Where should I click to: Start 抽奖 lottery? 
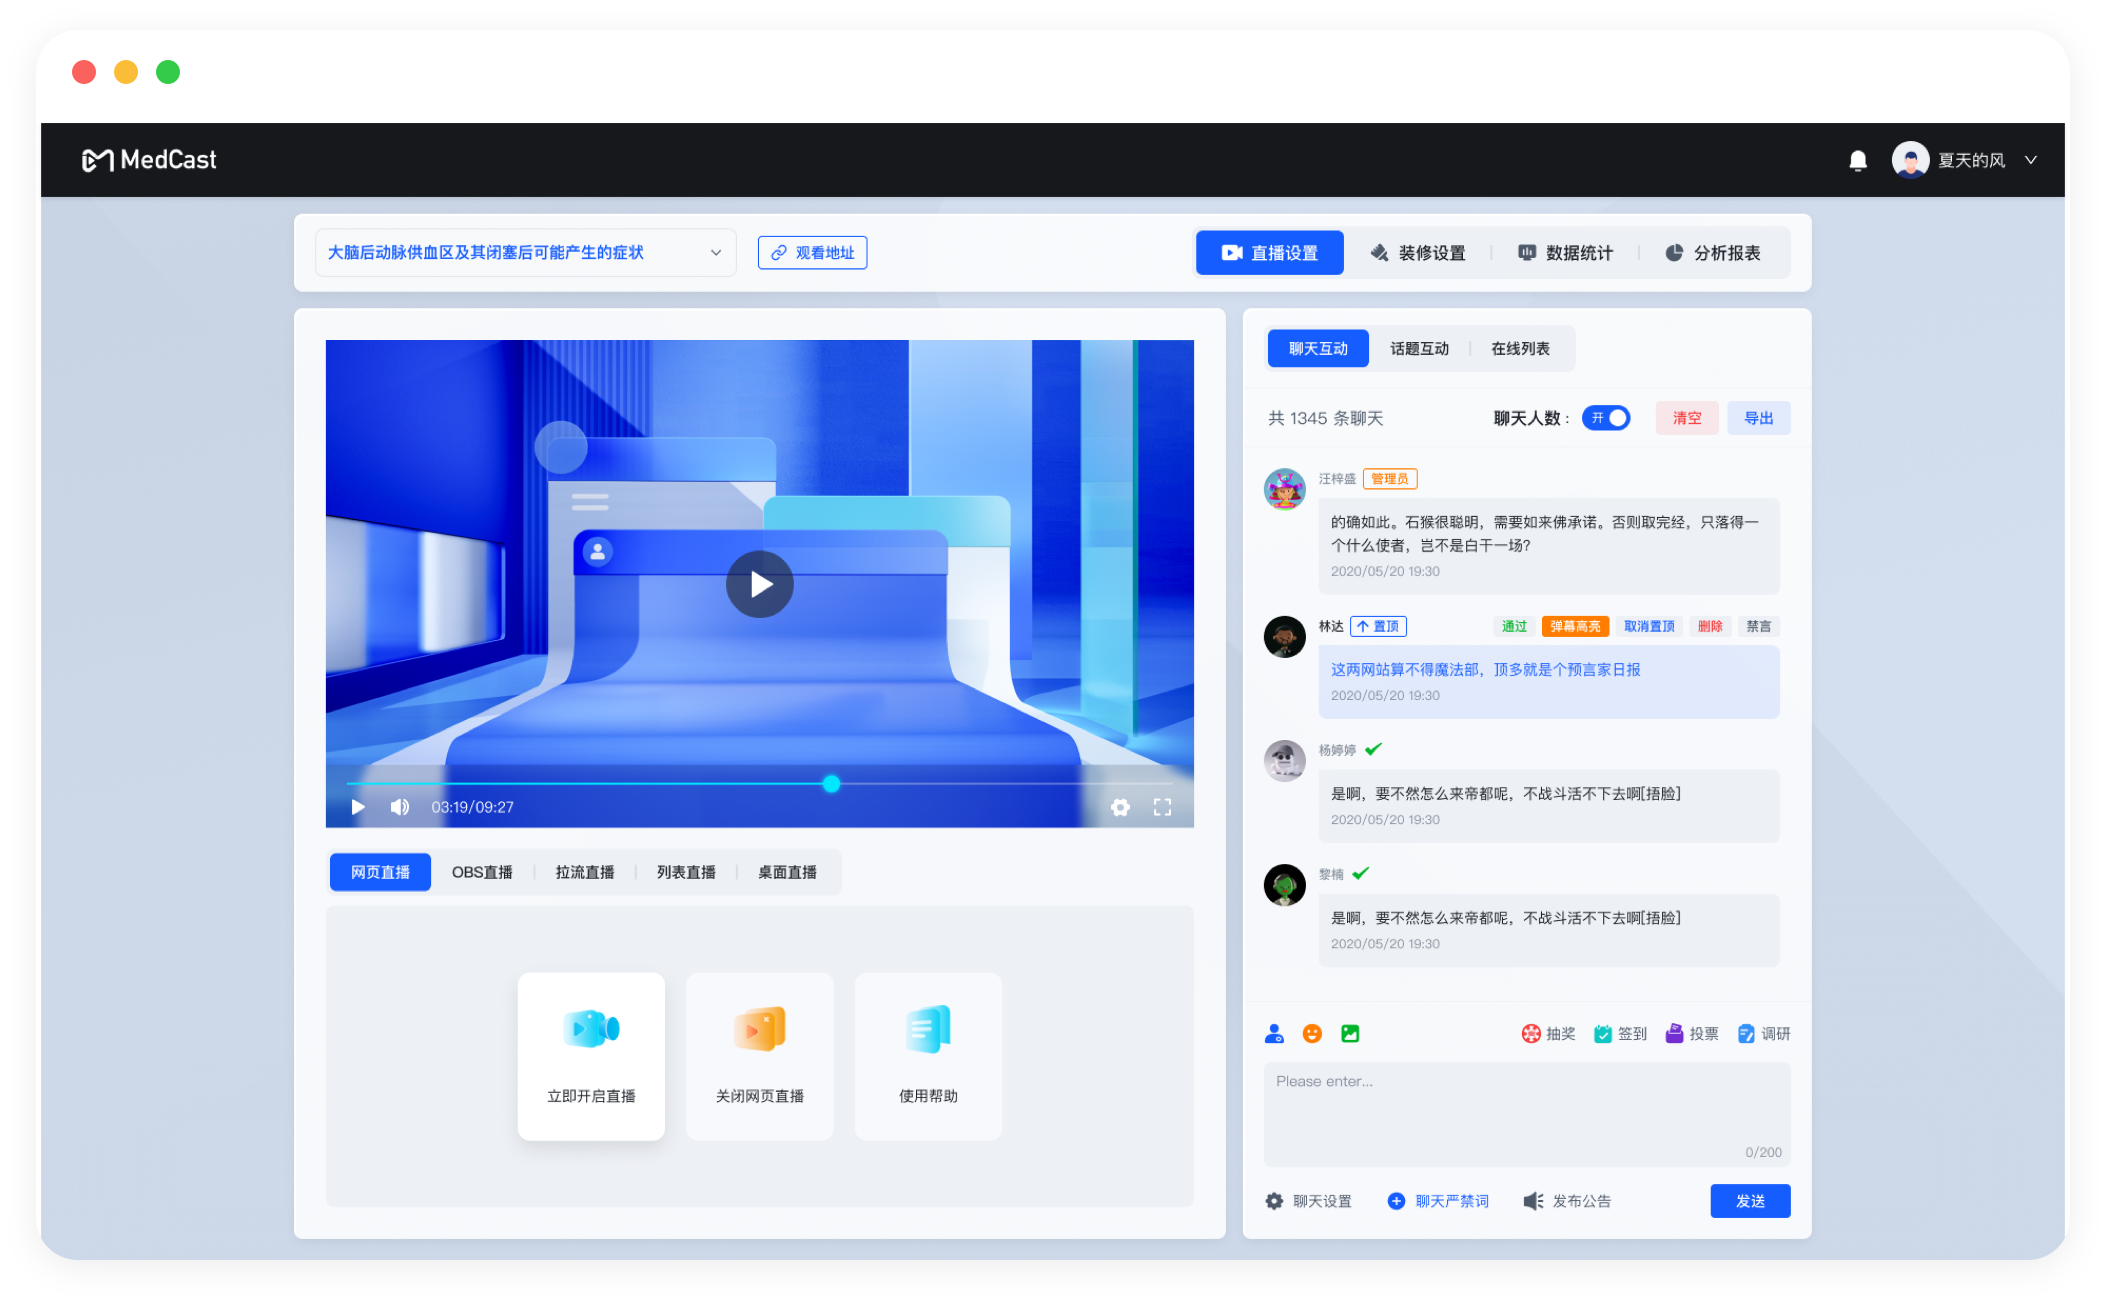click(1547, 1033)
